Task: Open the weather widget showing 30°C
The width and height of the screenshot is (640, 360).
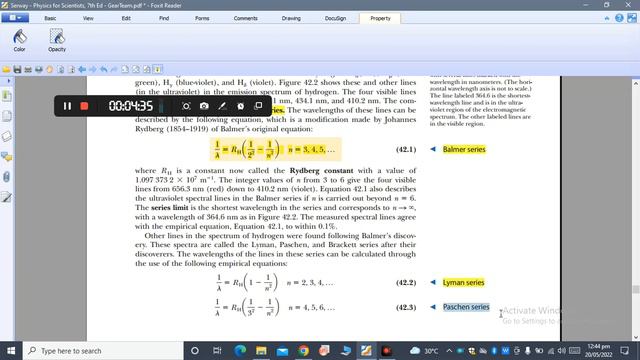Action: click(x=424, y=351)
